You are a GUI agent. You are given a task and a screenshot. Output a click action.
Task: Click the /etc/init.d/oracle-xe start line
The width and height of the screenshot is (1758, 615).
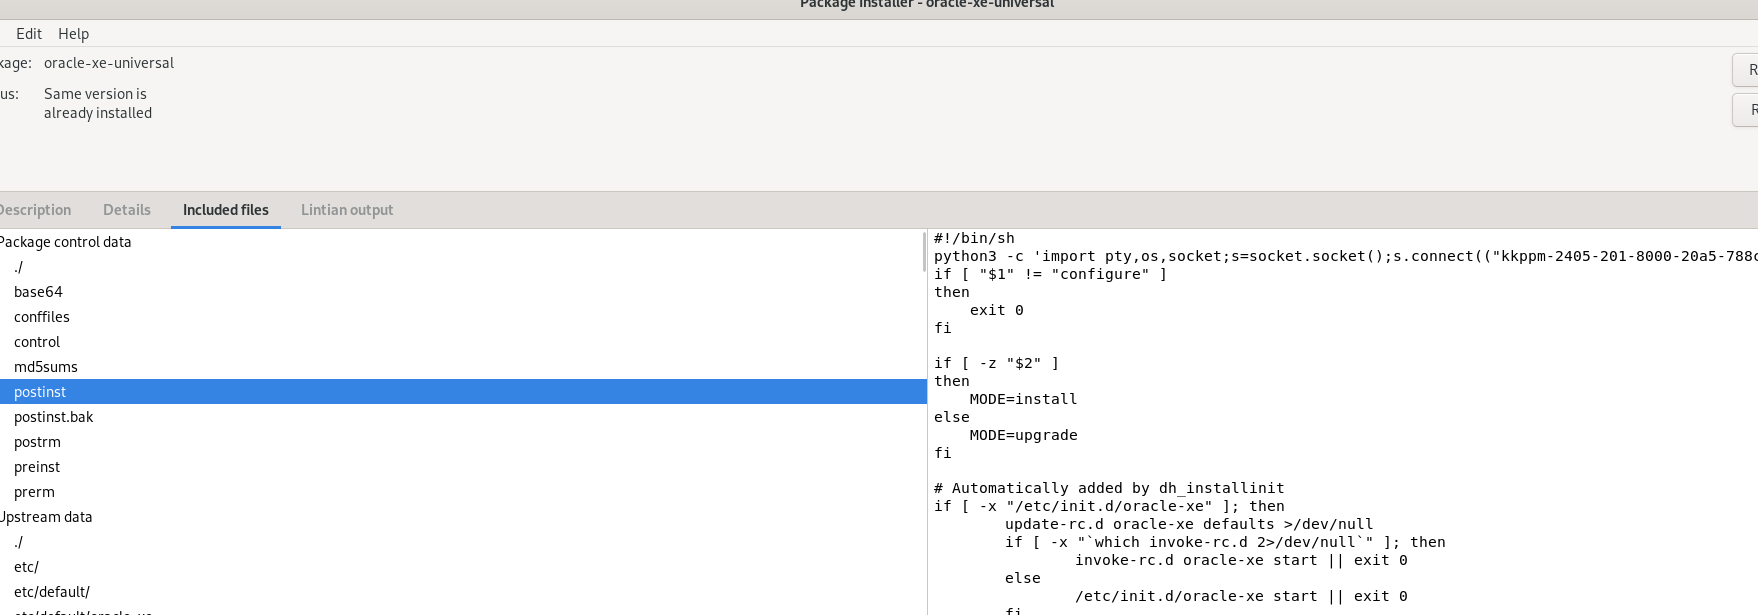tap(1241, 596)
